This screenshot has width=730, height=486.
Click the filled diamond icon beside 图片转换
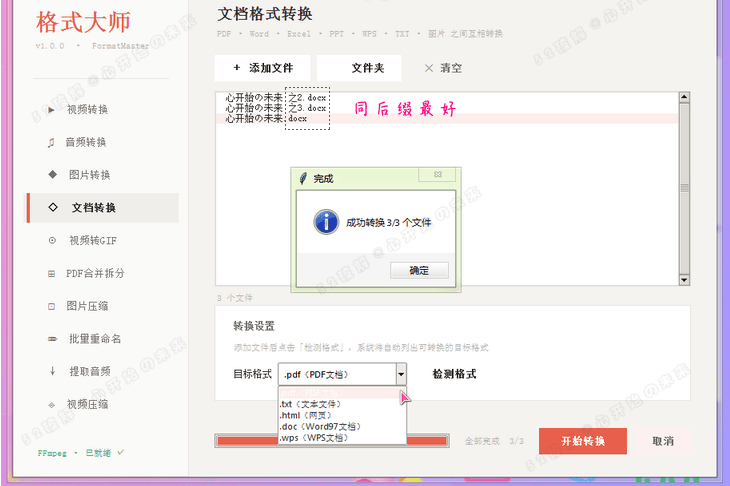(53, 175)
